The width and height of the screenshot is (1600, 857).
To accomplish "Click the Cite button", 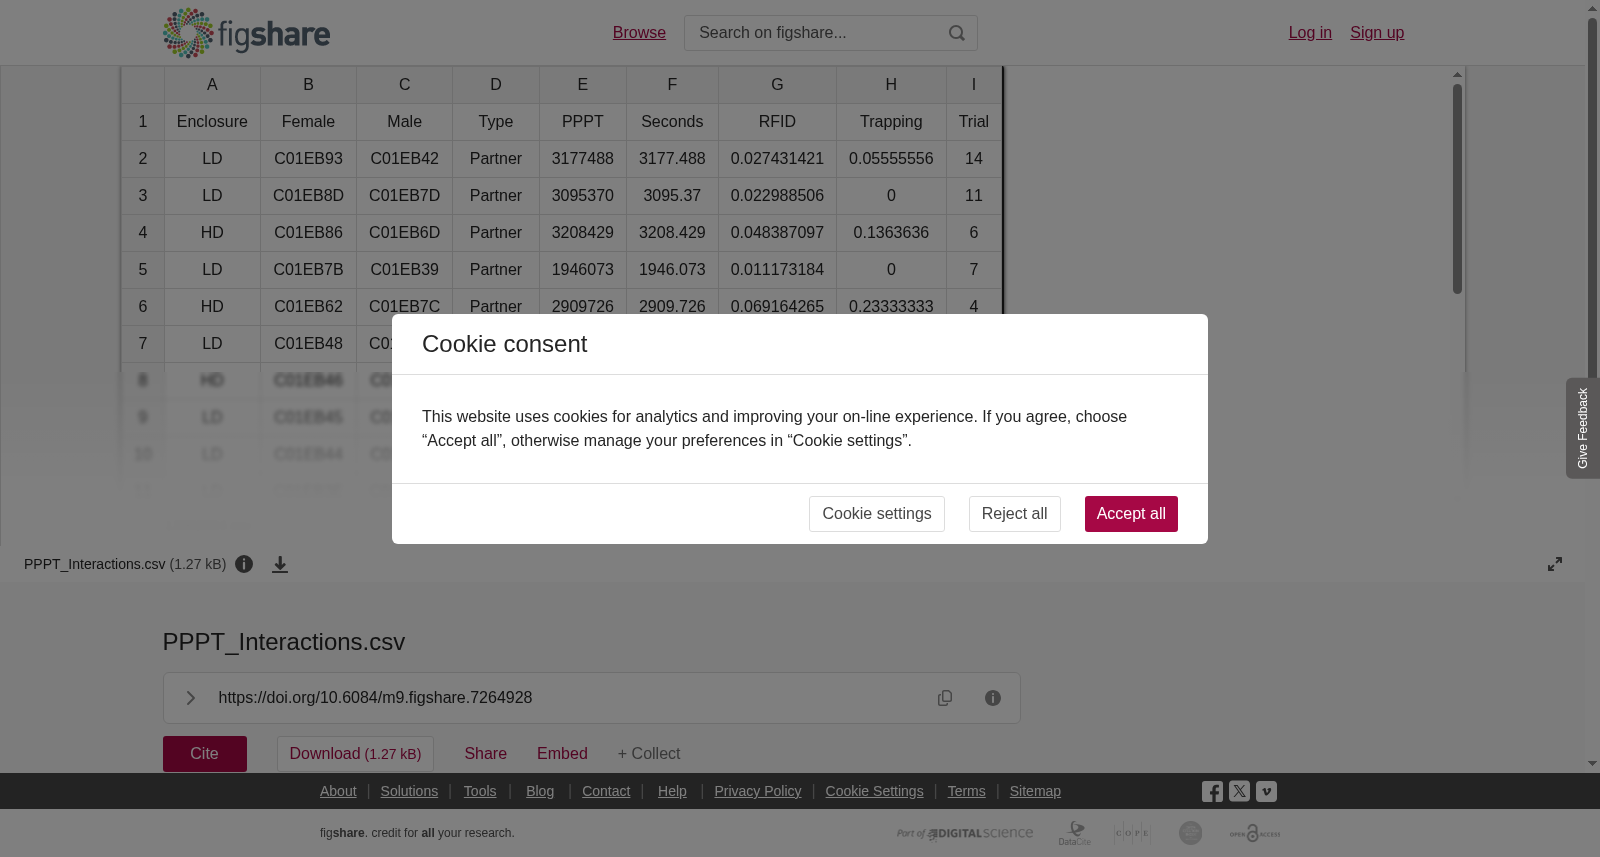I will [205, 754].
